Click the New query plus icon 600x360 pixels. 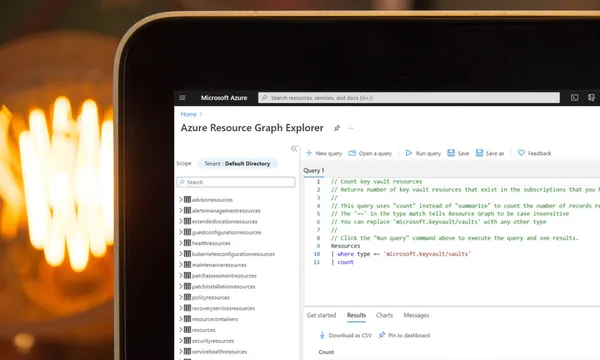[309, 153]
